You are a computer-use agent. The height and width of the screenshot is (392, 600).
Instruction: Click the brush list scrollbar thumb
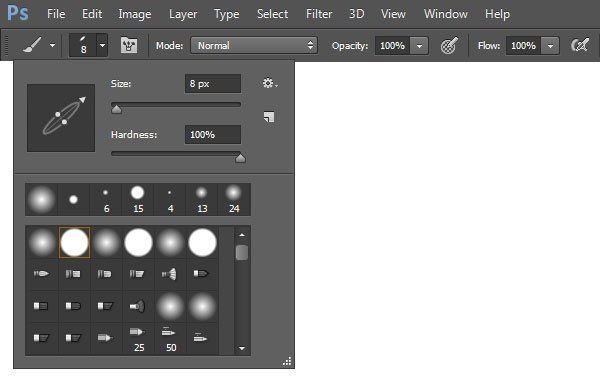[x=242, y=253]
